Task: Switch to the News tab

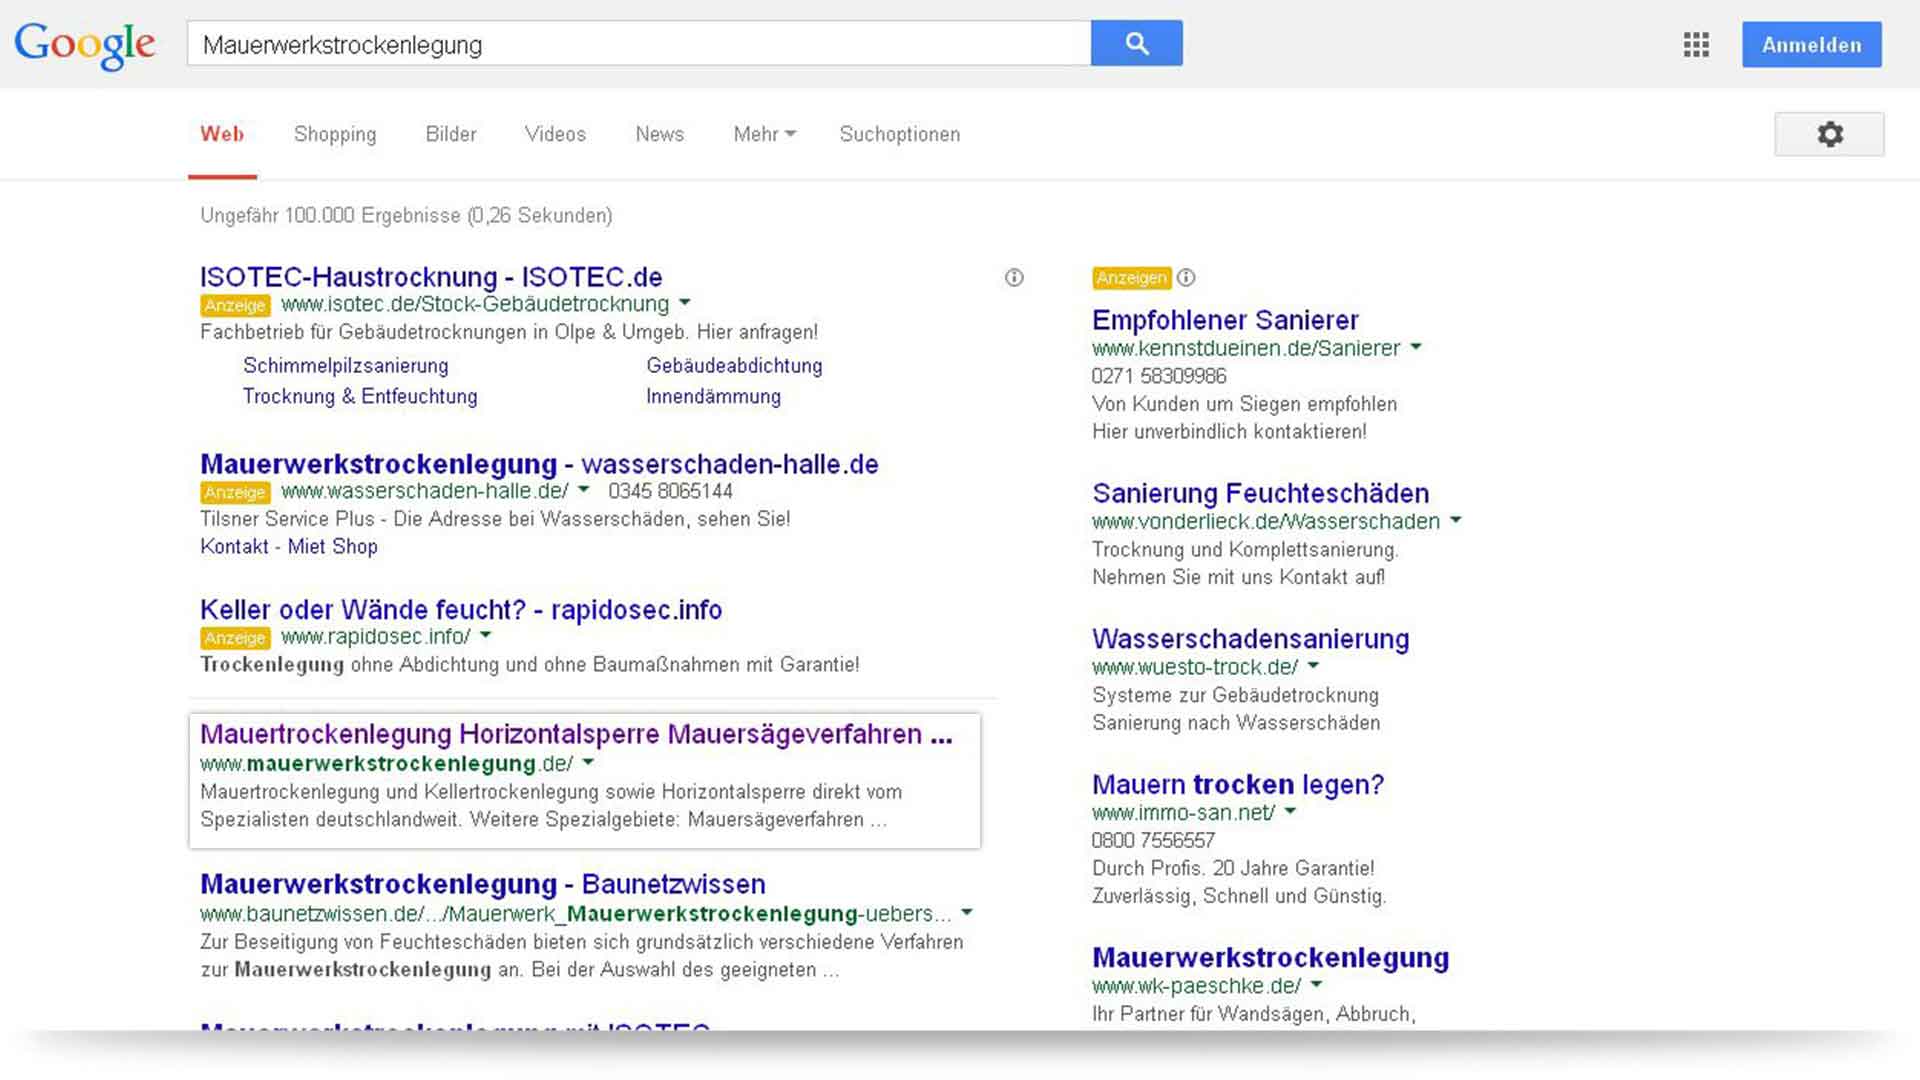Action: 660,134
